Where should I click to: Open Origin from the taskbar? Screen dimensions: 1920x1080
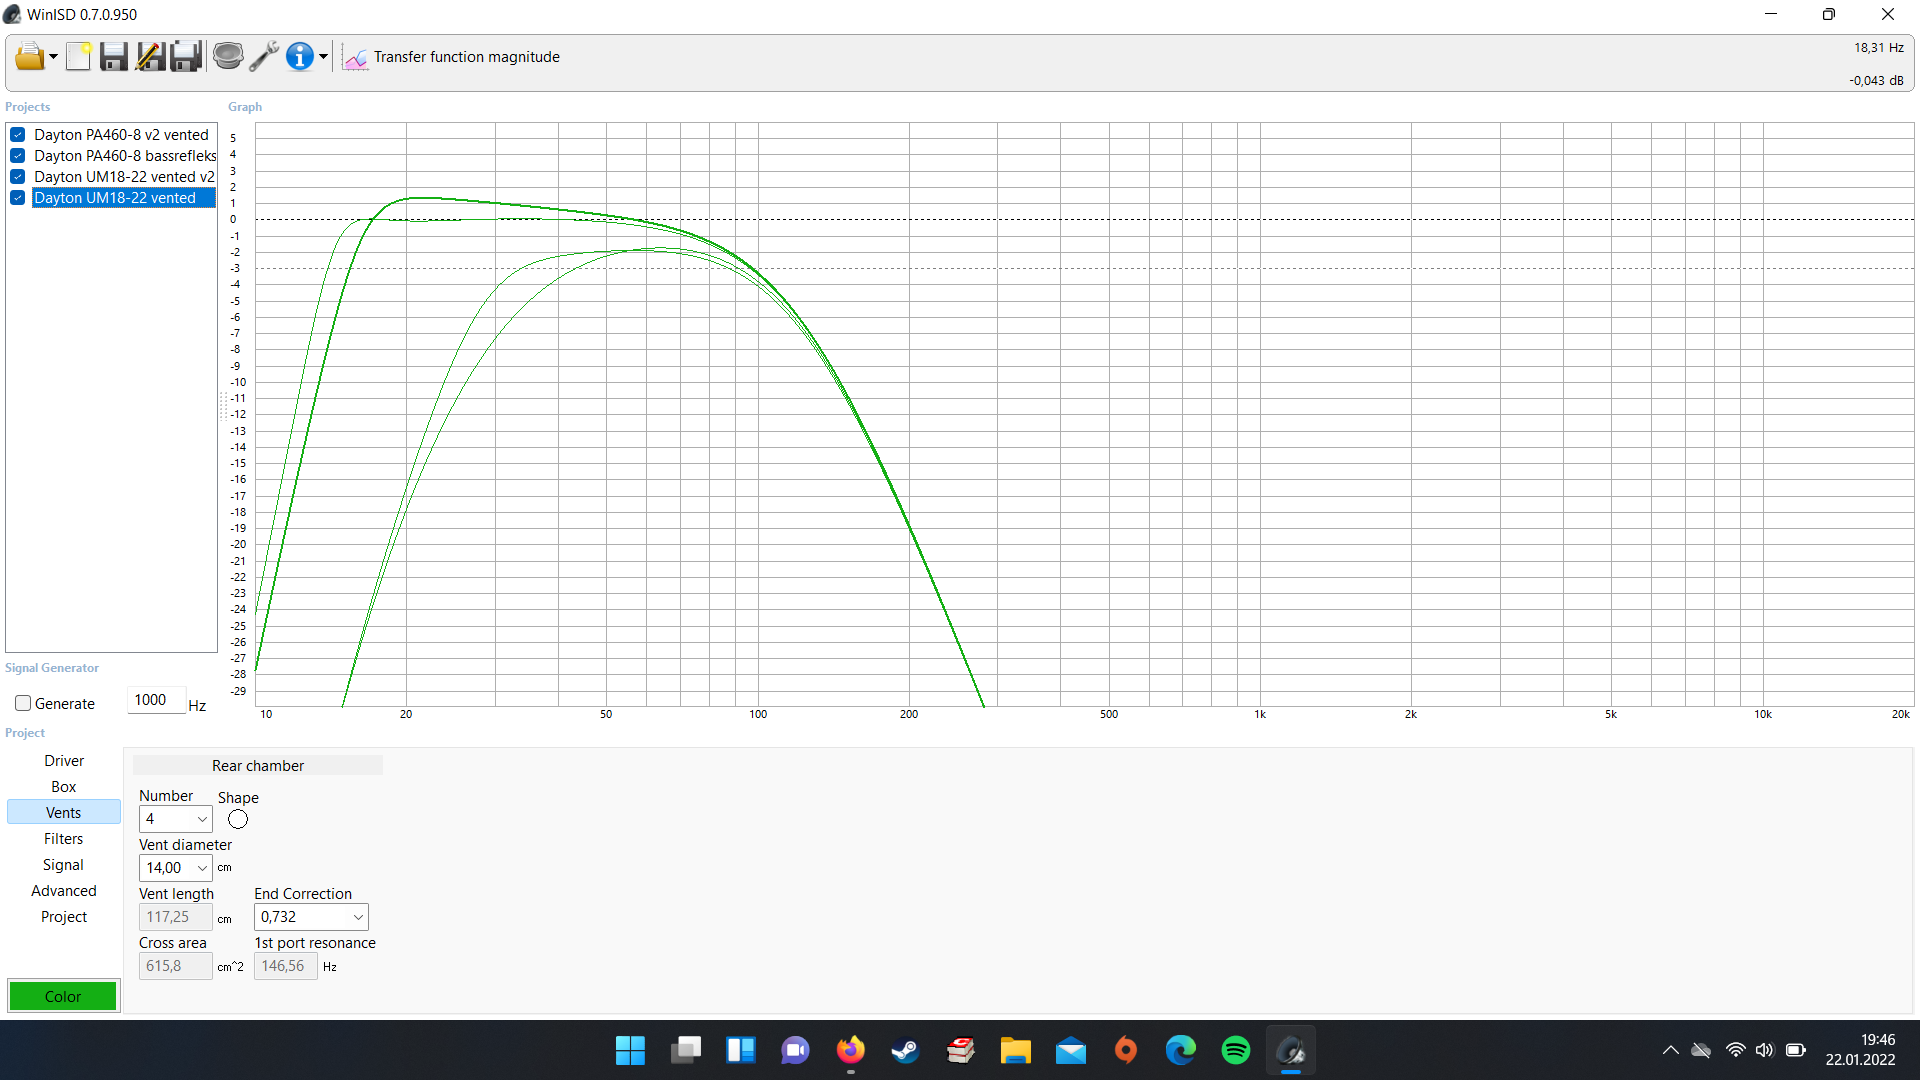pyautogui.click(x=1125, y=1050)
